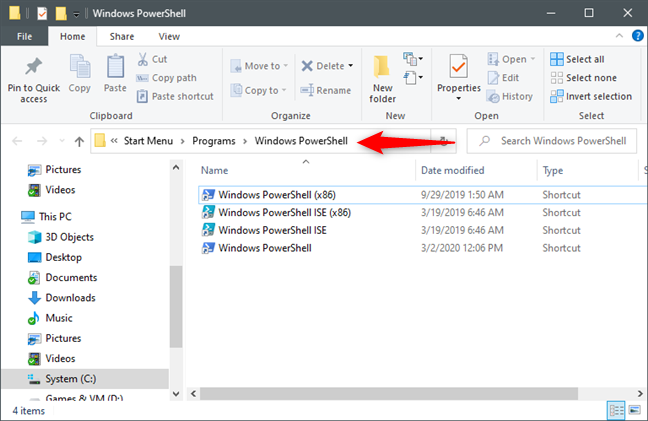Viewport: 648px width, 421px height.
Task: Click Start Menu in the address bar
Action: (x=148, y=141)
